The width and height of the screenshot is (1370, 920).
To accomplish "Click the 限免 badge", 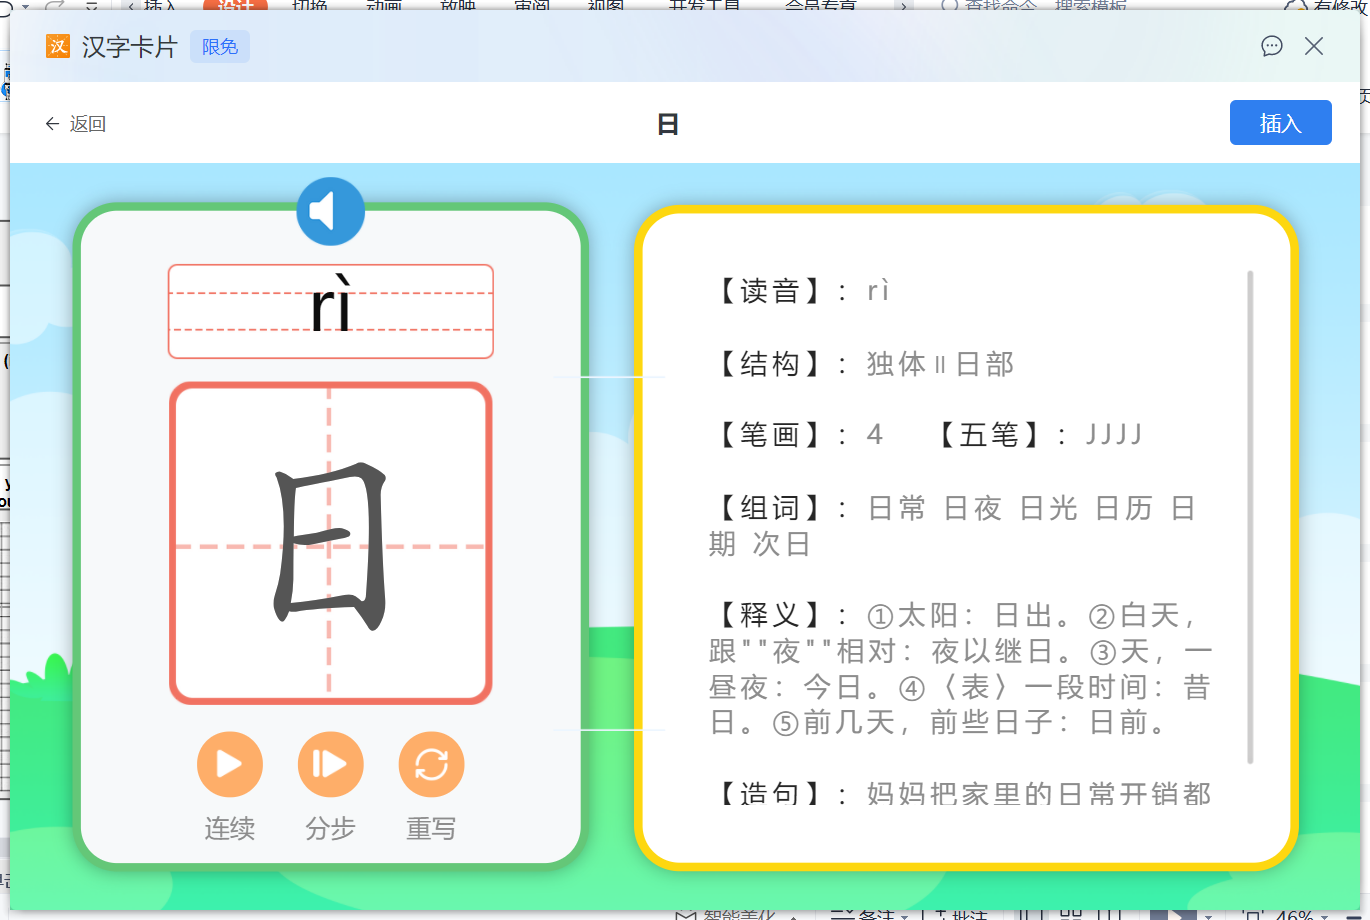I will point(220,47).
